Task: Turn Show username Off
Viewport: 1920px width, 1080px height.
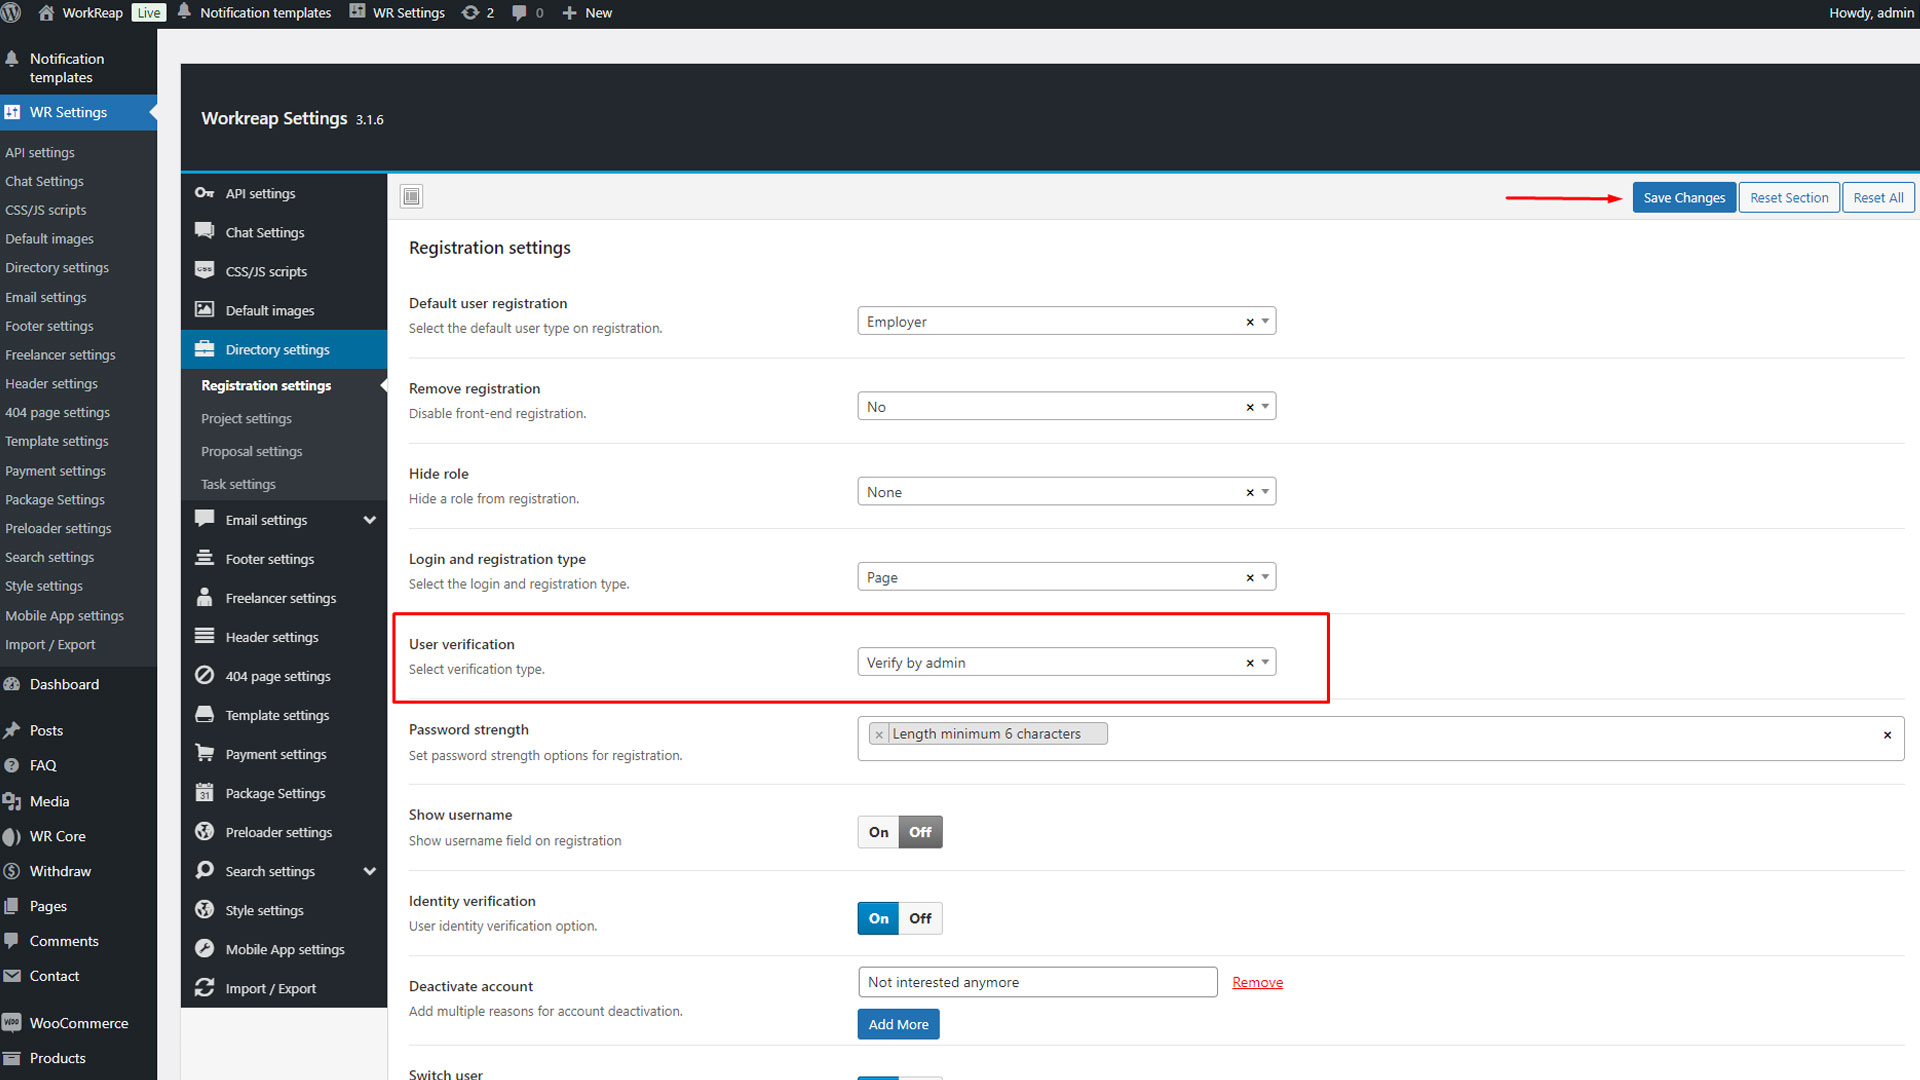Action: coord(920,832)
